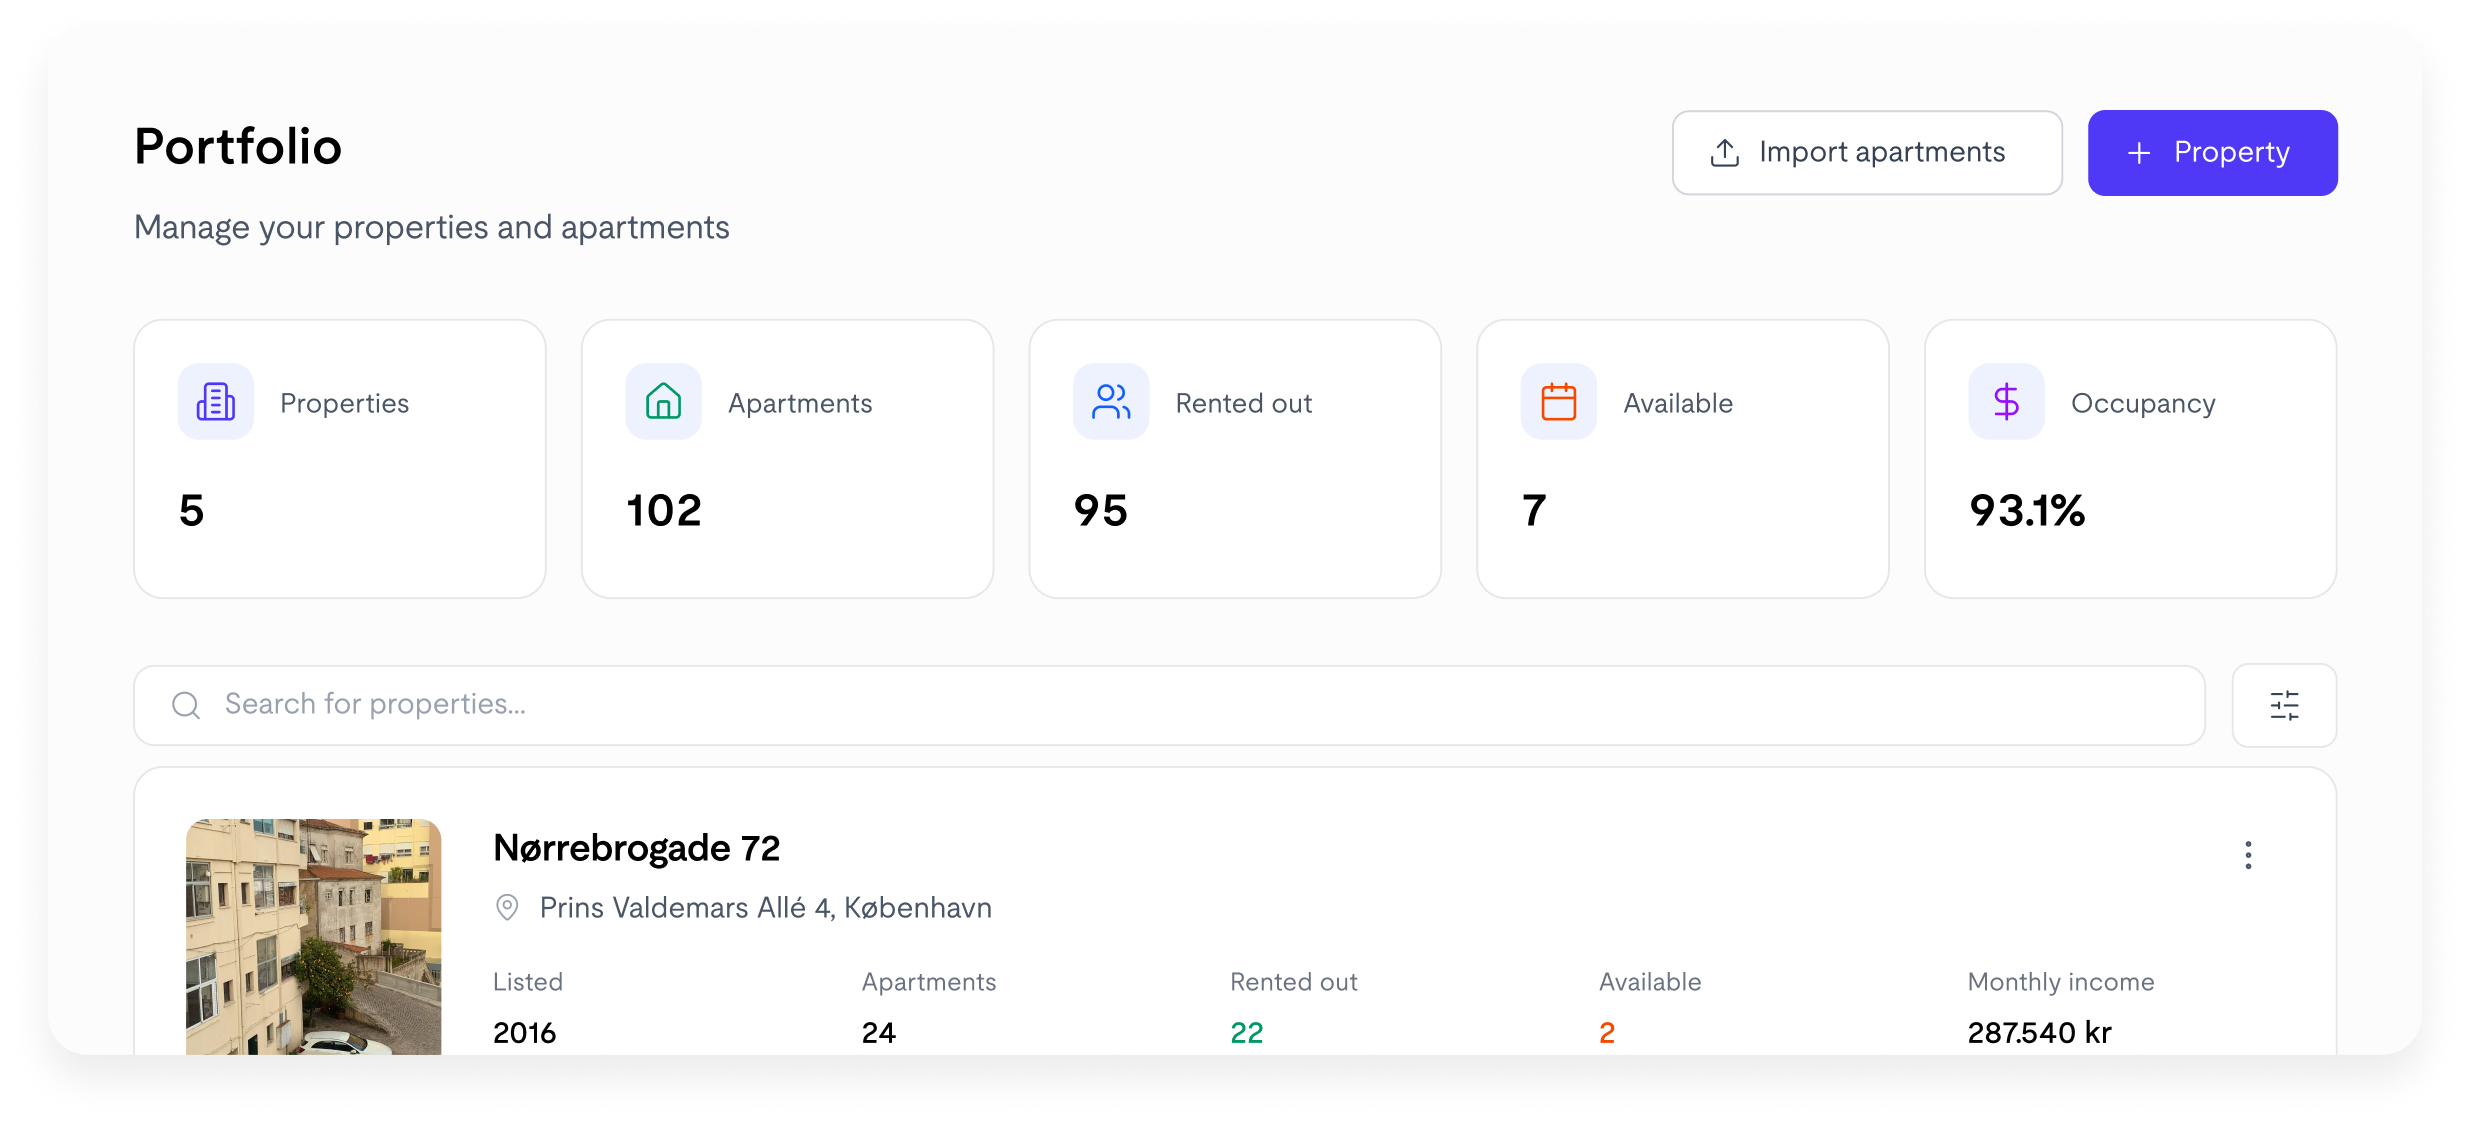Click the upload arrow icon
The height and width of the screenshot is (1125, 2469).
pyautogui.click(x=1724, y=153)
